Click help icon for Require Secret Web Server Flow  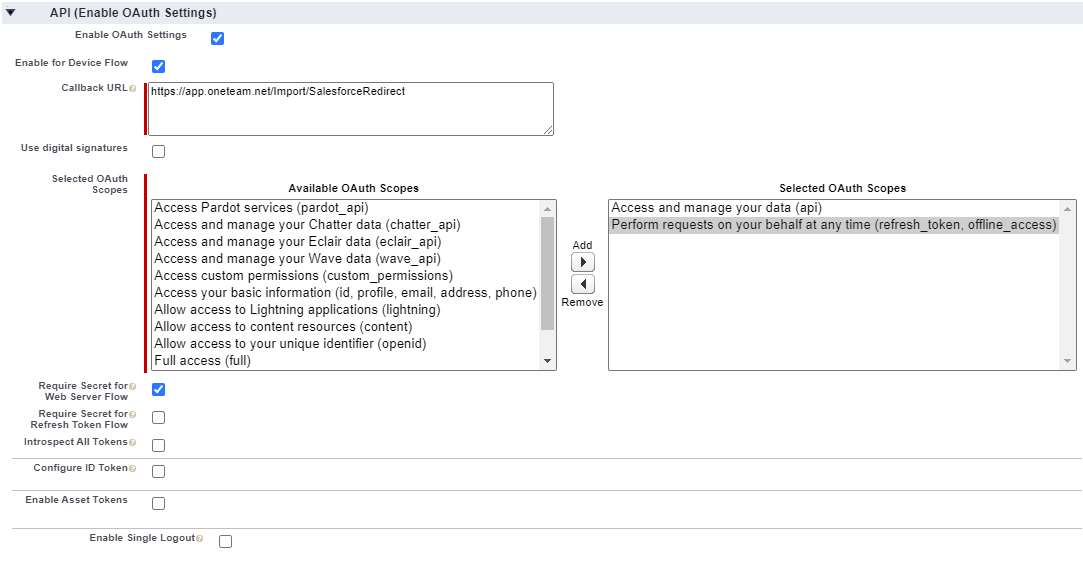point(133,387)
